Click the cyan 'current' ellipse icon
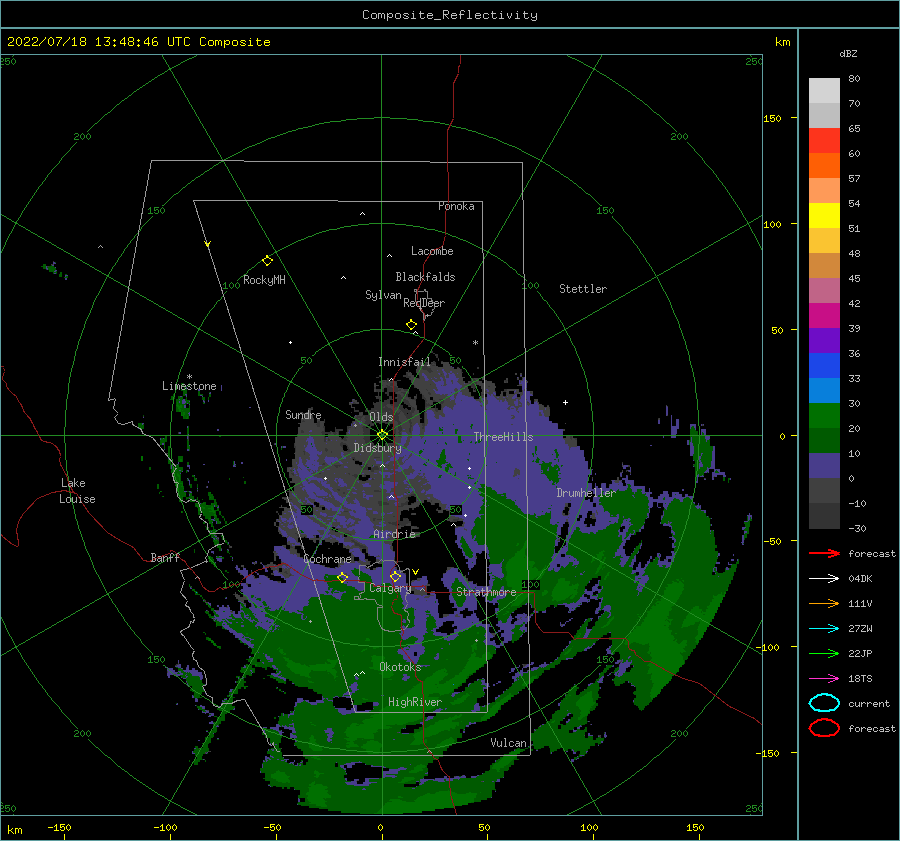This screenshot has height=841, width=900. pos(824,703)
